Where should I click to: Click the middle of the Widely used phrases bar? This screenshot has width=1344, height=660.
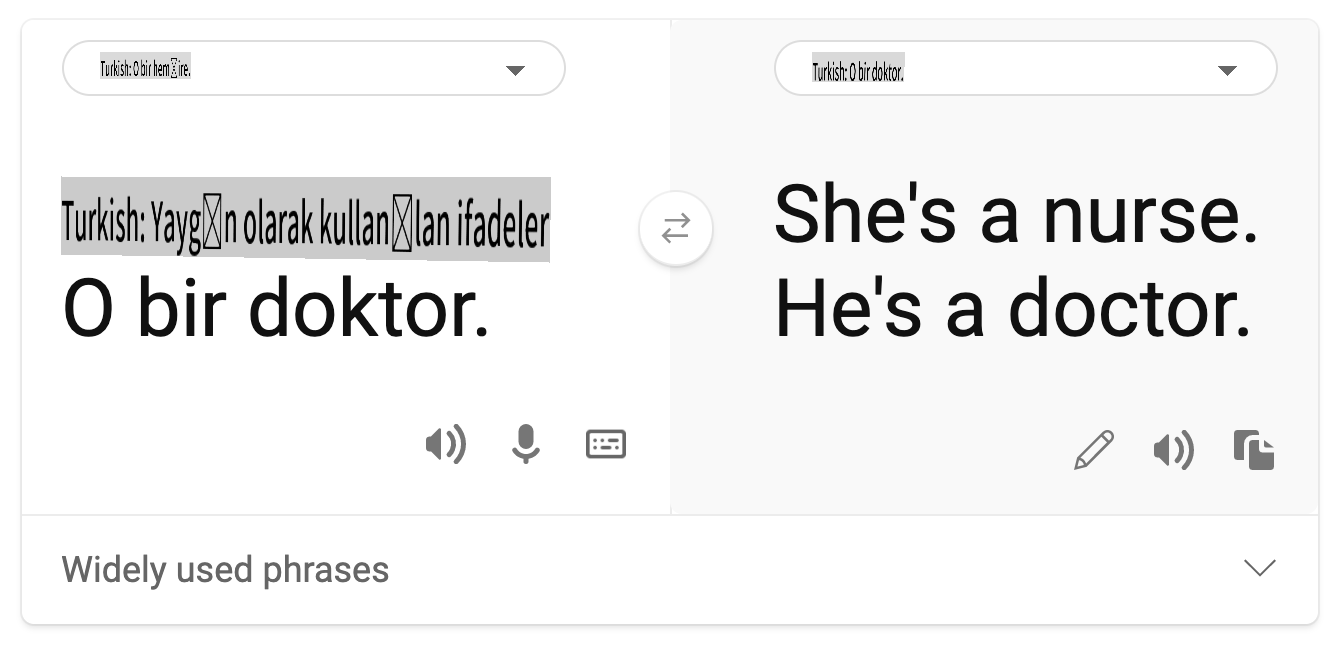pyautogui.click(x=670, y=570)
